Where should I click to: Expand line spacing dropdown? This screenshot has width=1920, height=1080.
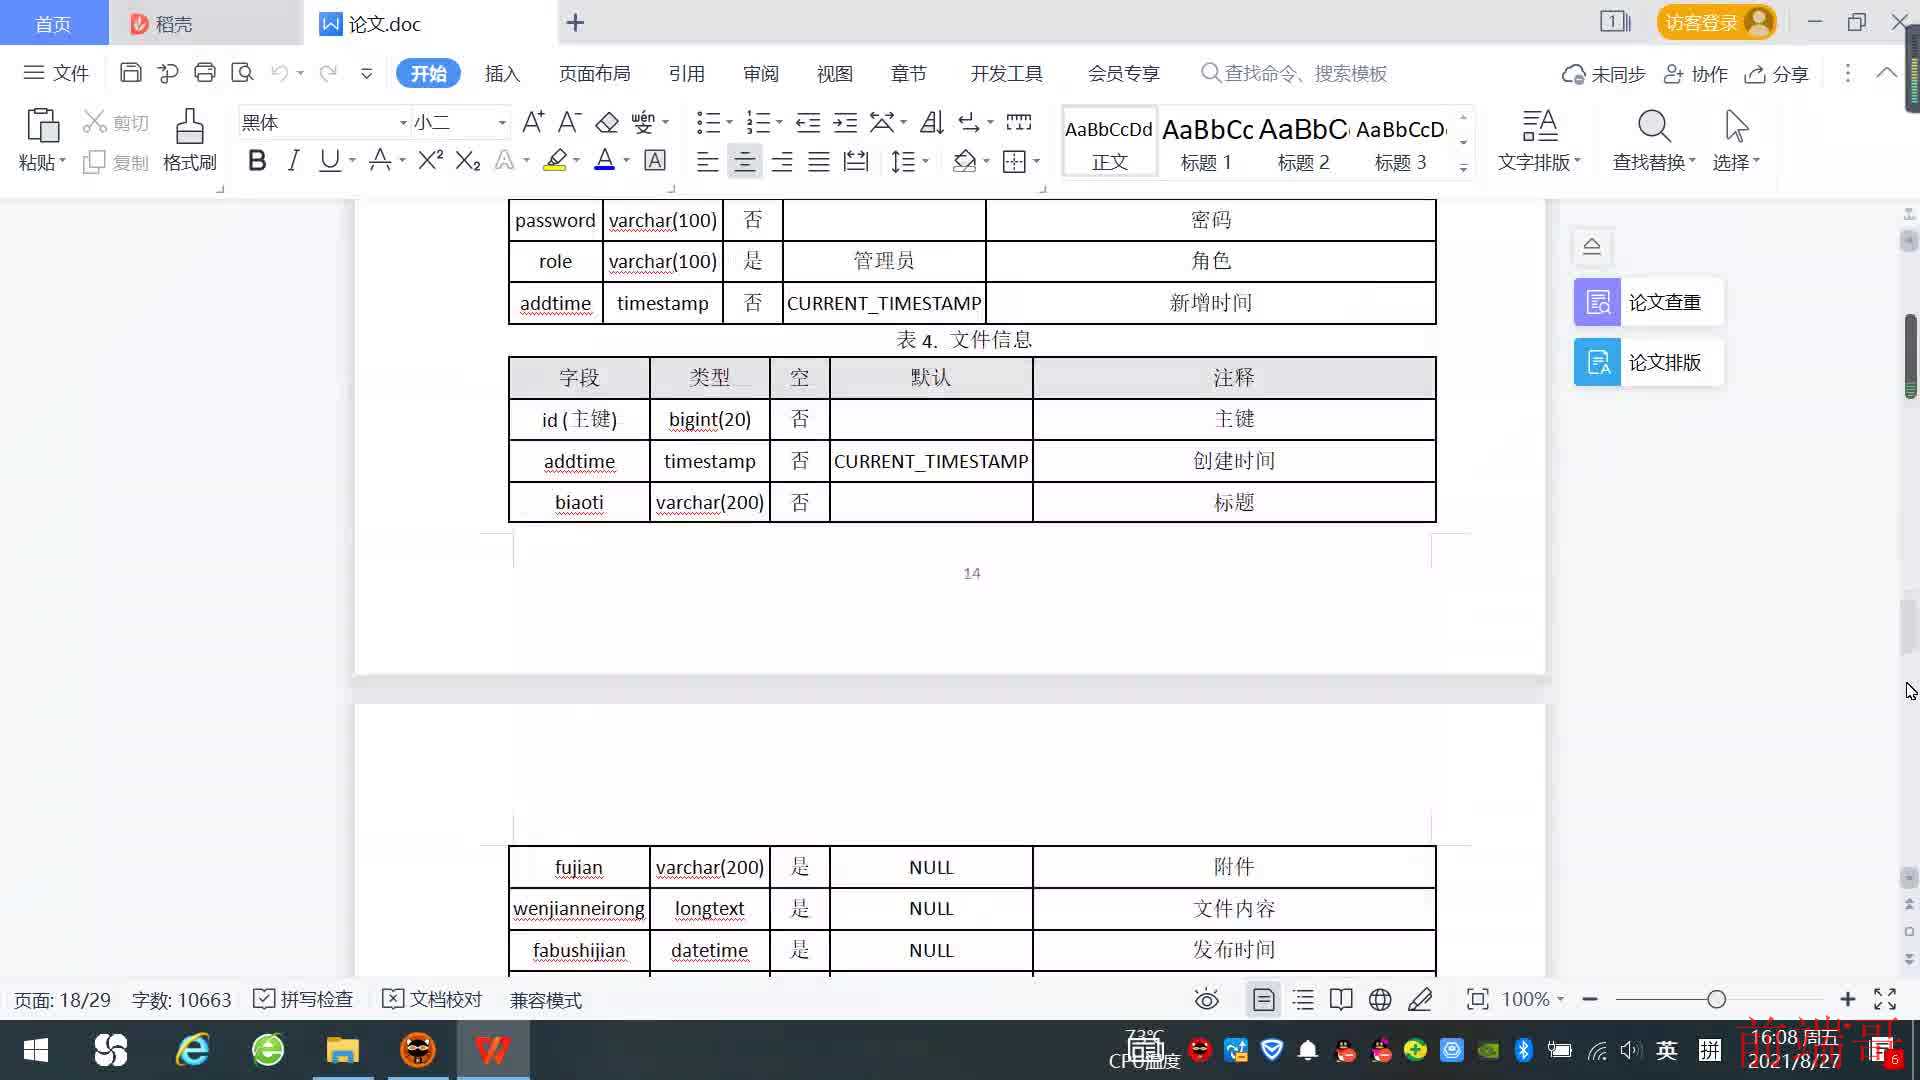(x=926, y=161)
